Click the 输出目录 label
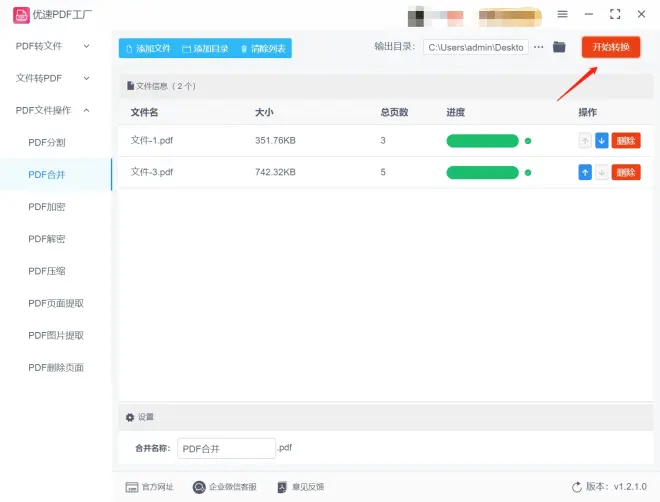 pos(394,47)
